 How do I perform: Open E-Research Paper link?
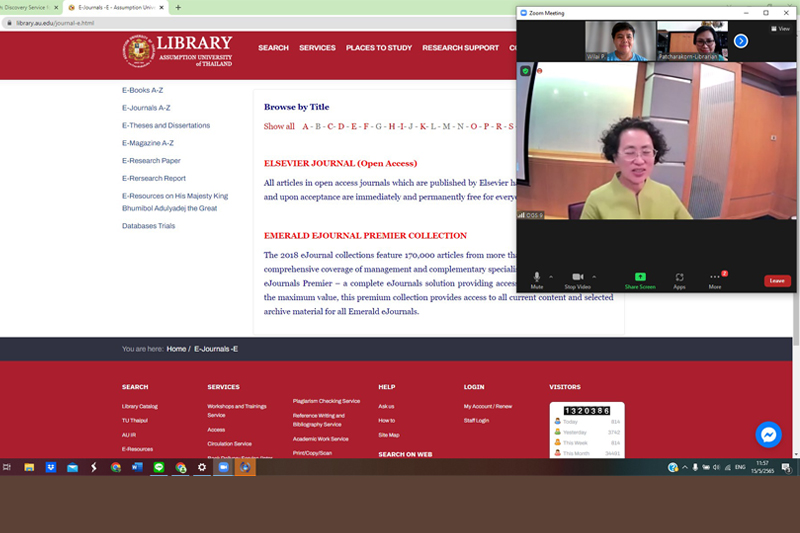[x=151, y=161]
